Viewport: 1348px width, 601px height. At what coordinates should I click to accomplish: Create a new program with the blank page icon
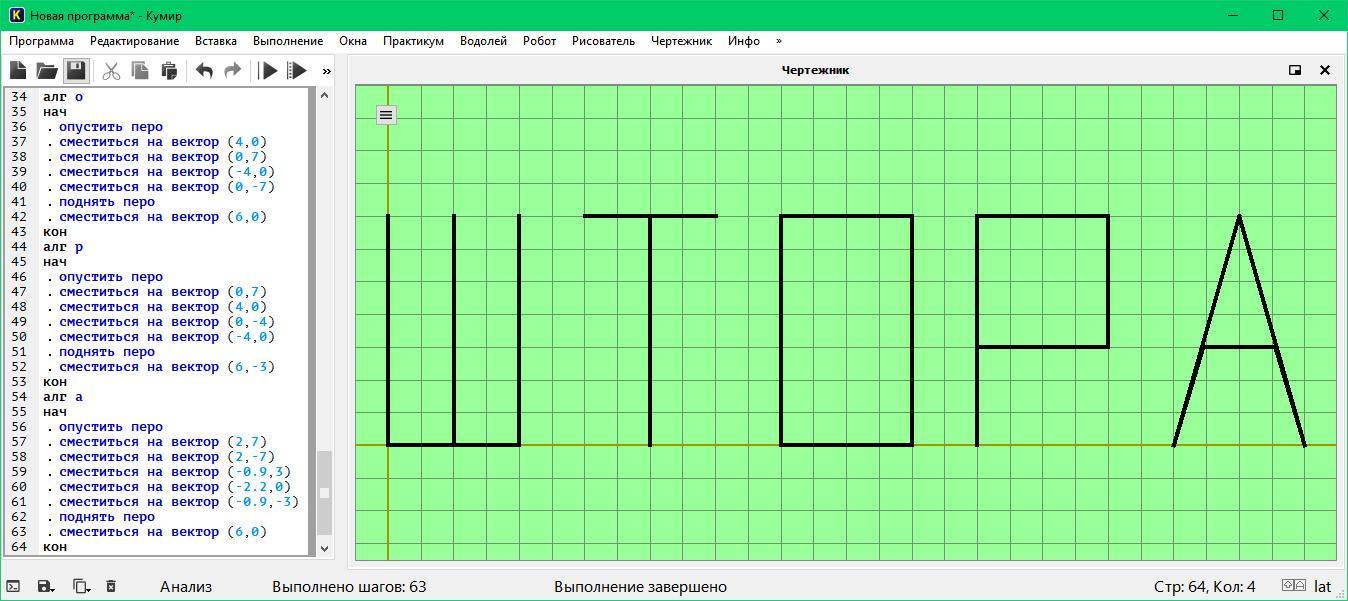[18, 70]
